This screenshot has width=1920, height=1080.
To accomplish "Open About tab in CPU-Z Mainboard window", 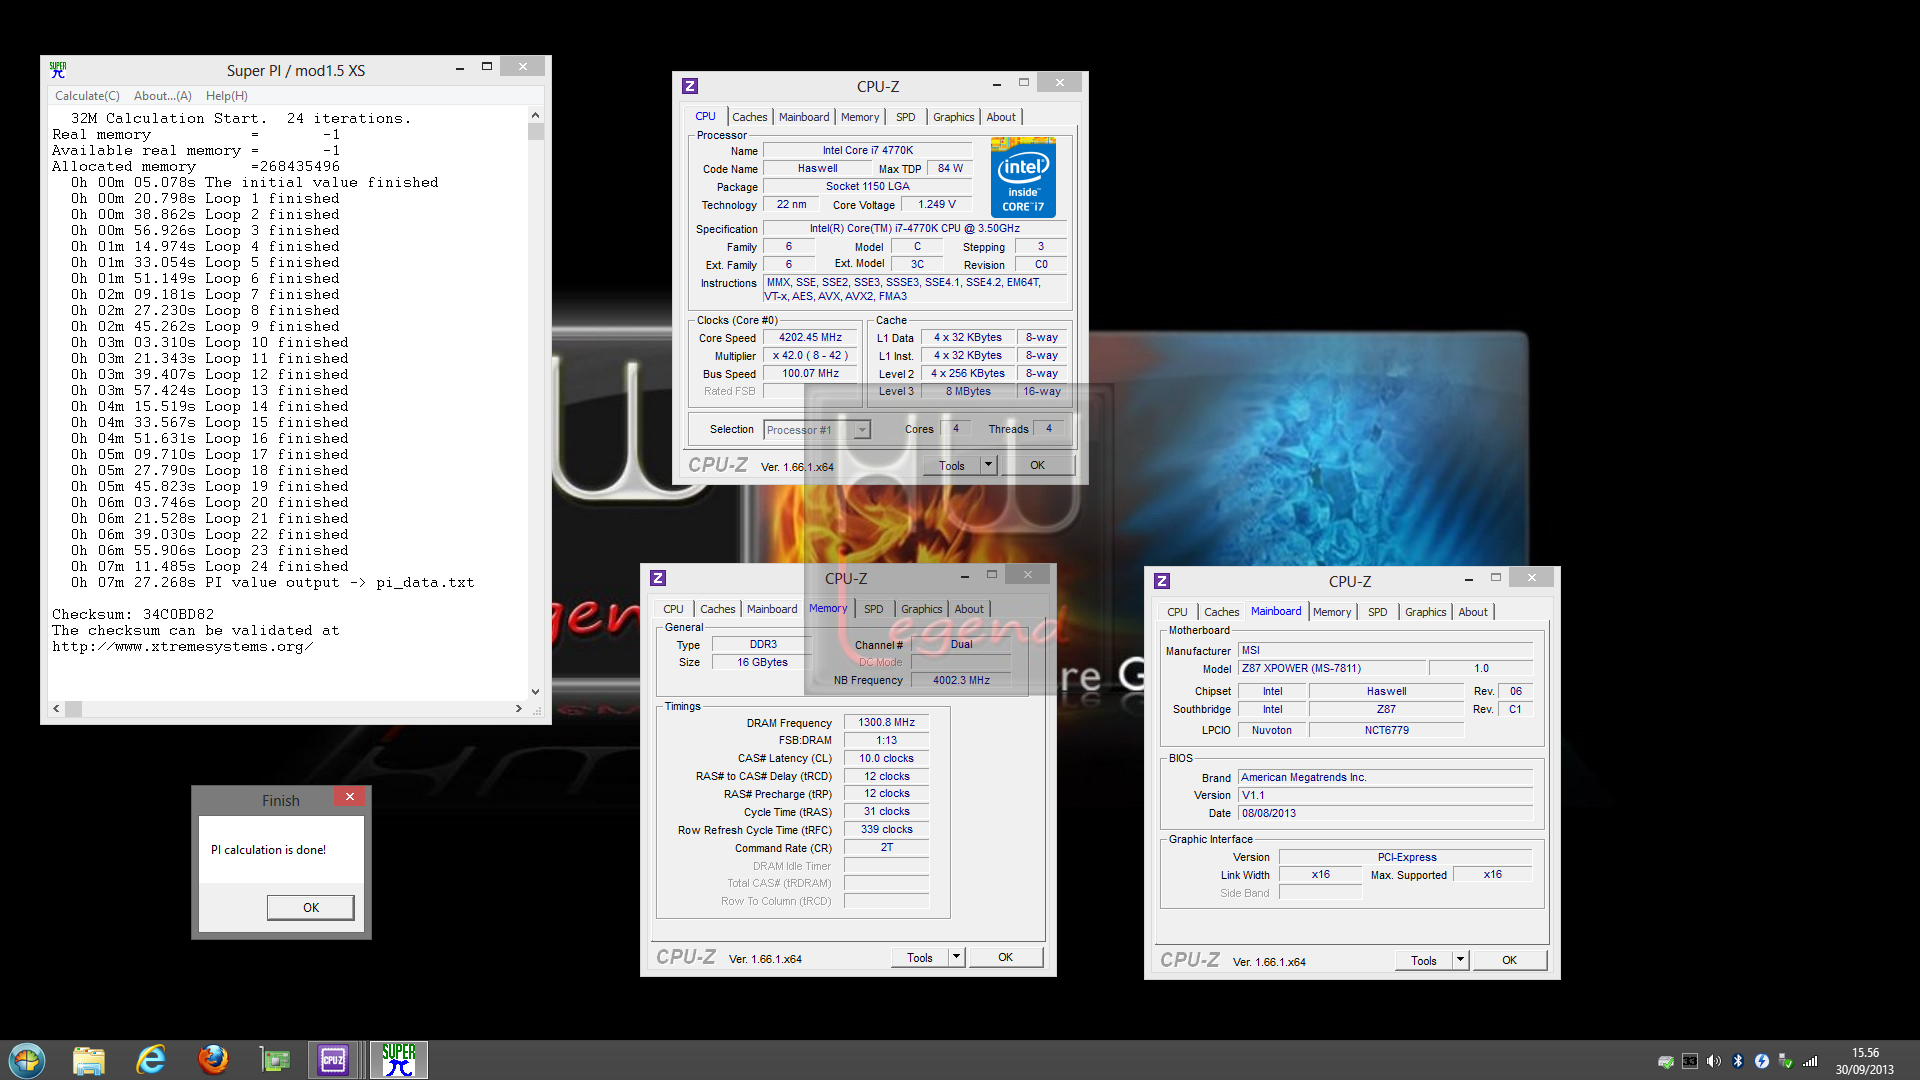I will click(x=1473, y=612).
